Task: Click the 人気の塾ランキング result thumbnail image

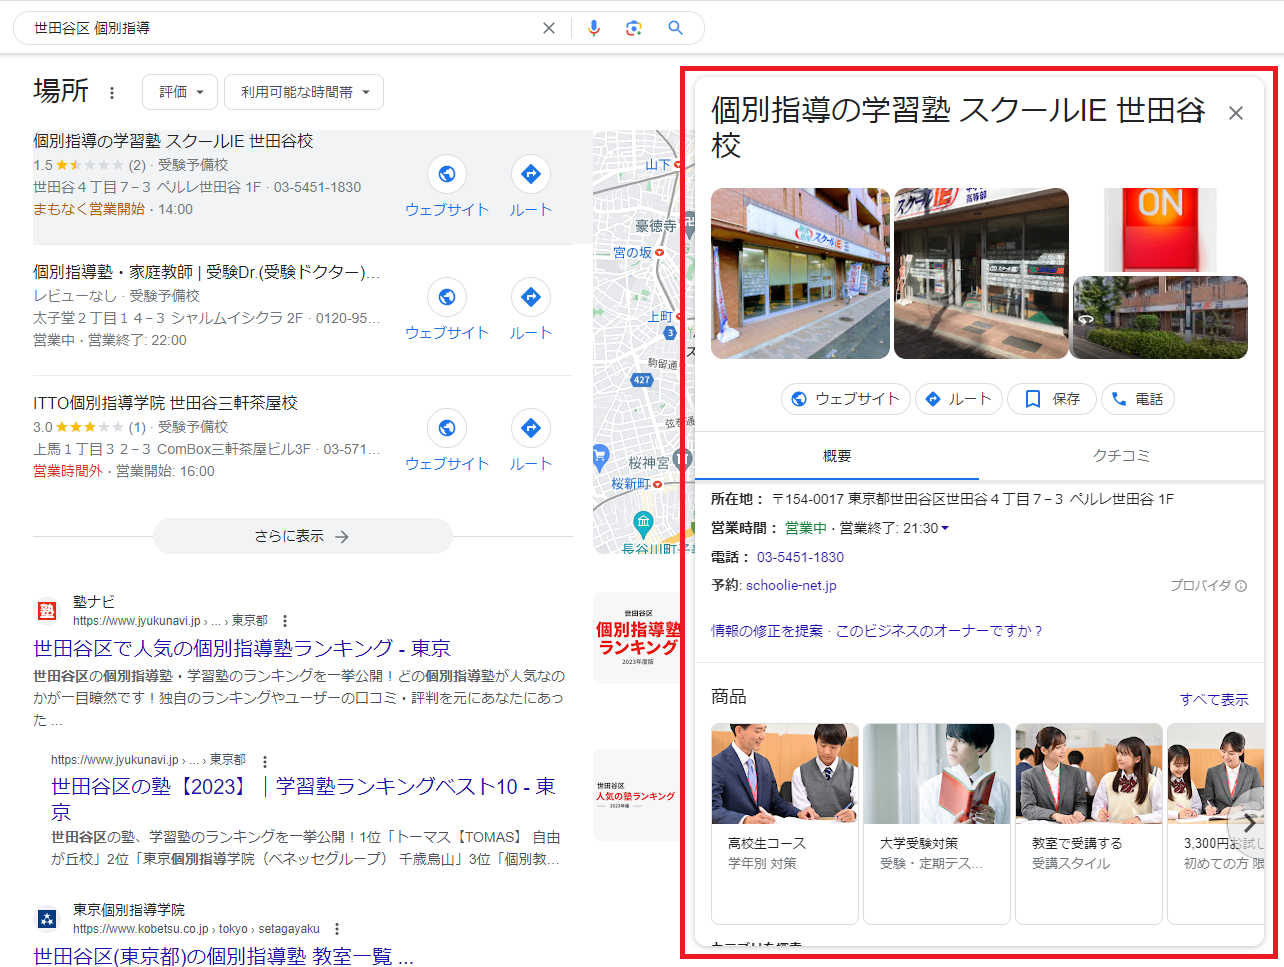Action: pos(637,795)
